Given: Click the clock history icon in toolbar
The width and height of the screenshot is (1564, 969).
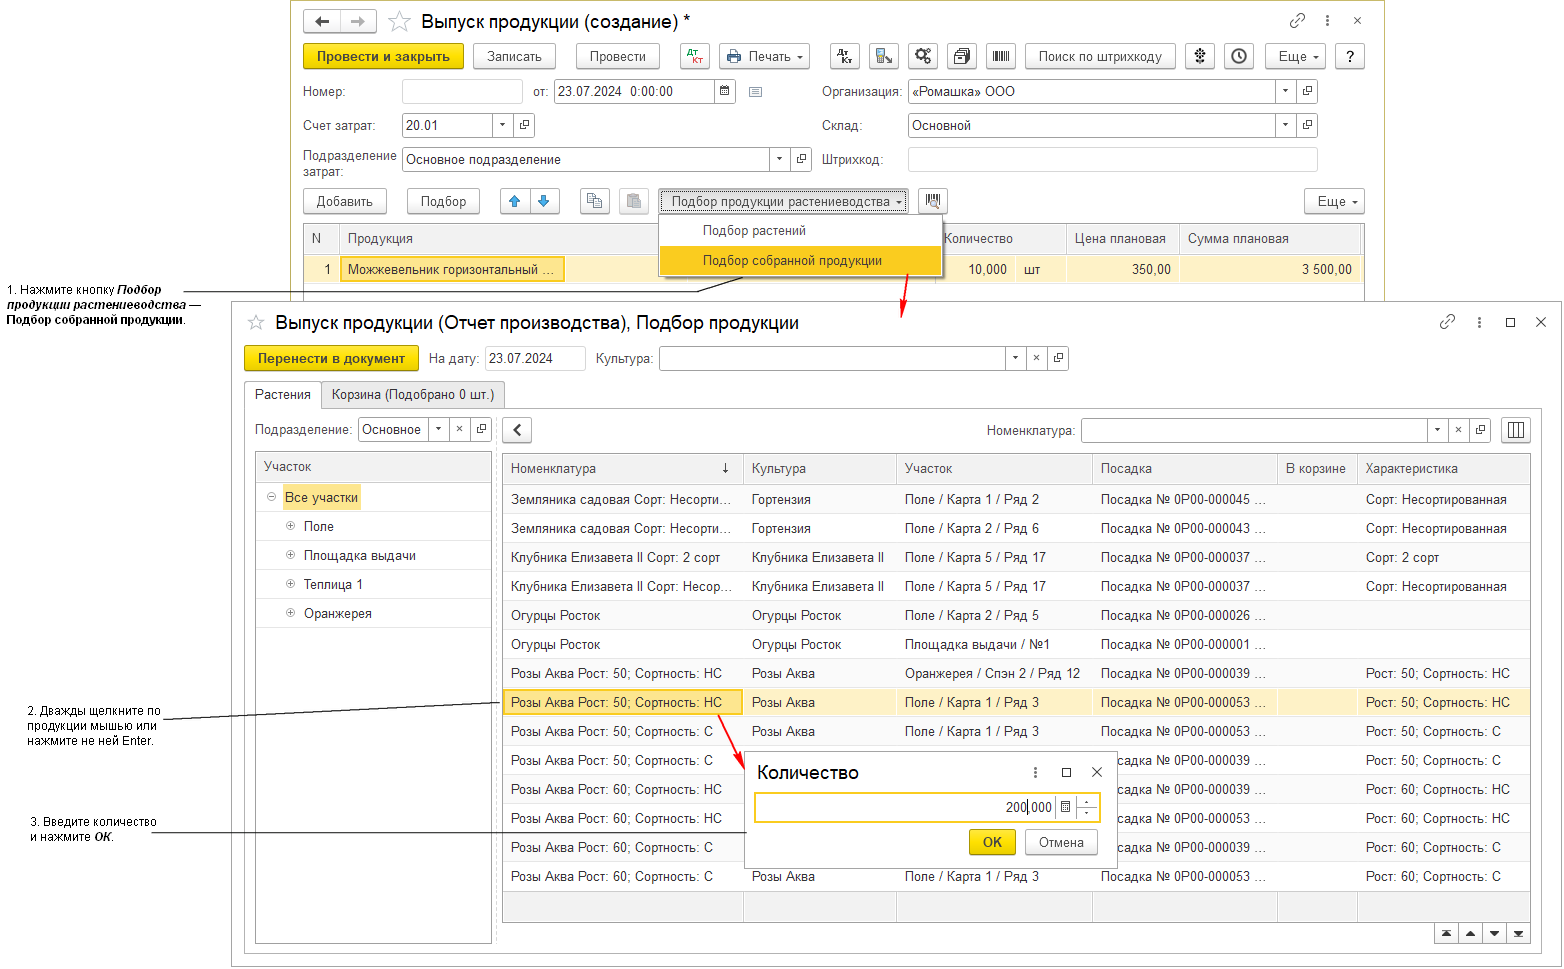Looking at the screenshot, I should (1239, 57).
